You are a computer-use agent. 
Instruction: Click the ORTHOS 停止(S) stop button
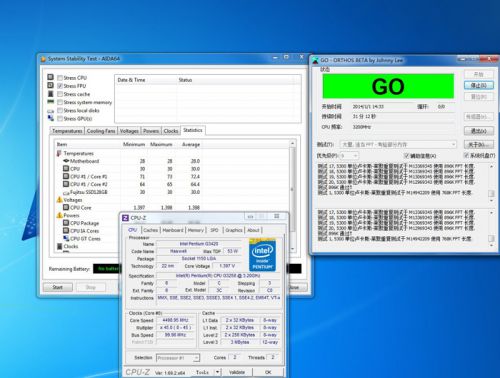(479, 85)
